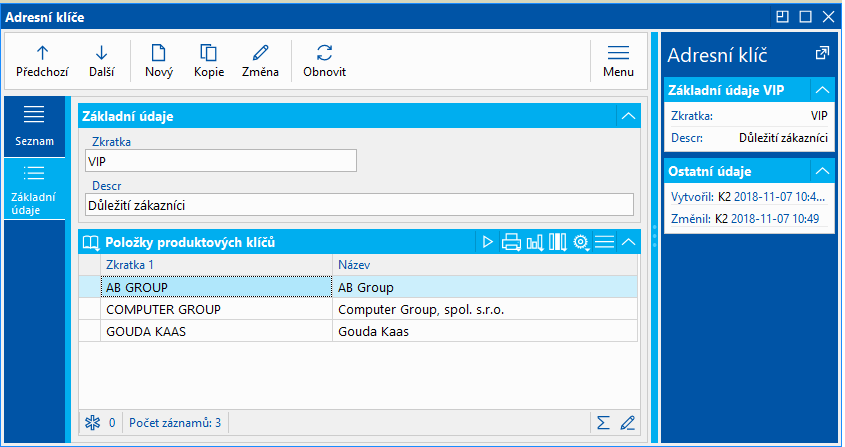Sort by Zkratka 1 column header
Screen dimensions: 845x447
pyautogui.click(x=216, y=265)
